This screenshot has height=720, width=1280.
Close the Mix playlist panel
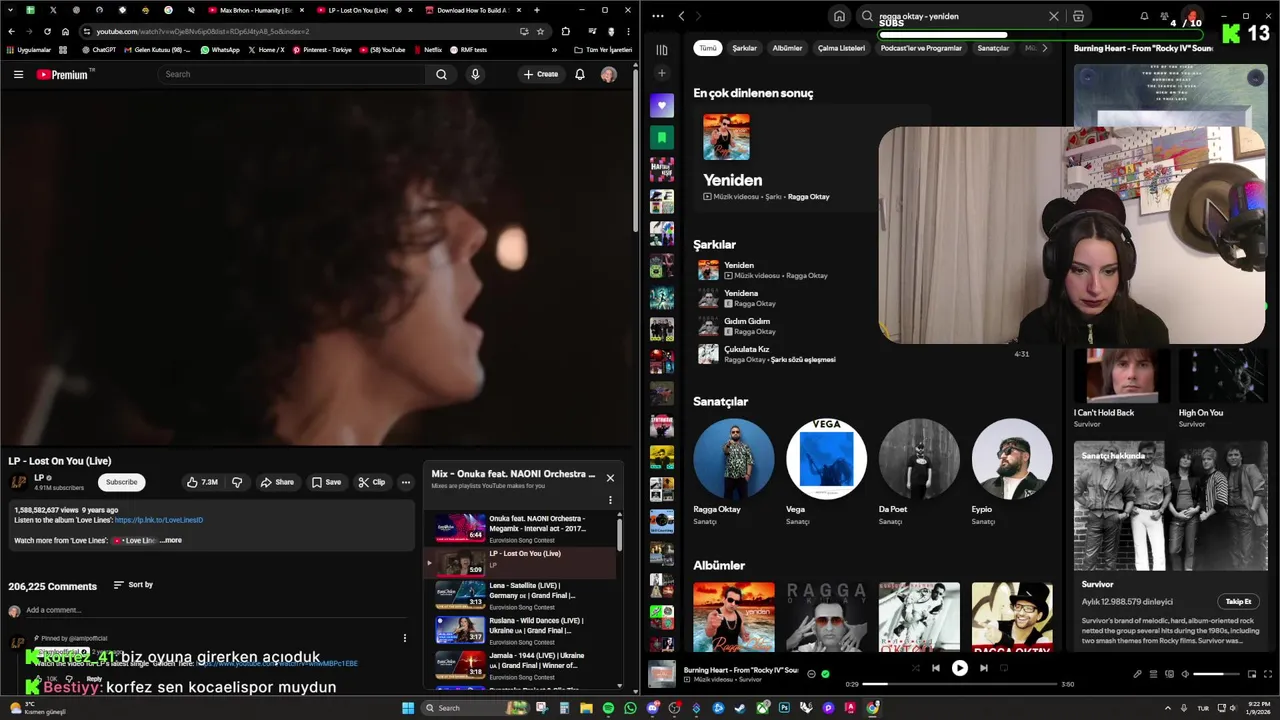610,478
